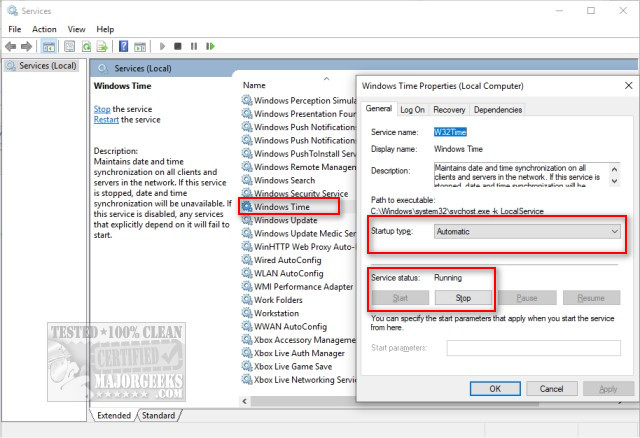Select the Xbox Live Auth Manager service
The height and width of the screenshot is (438, 640).
point(299,353)
